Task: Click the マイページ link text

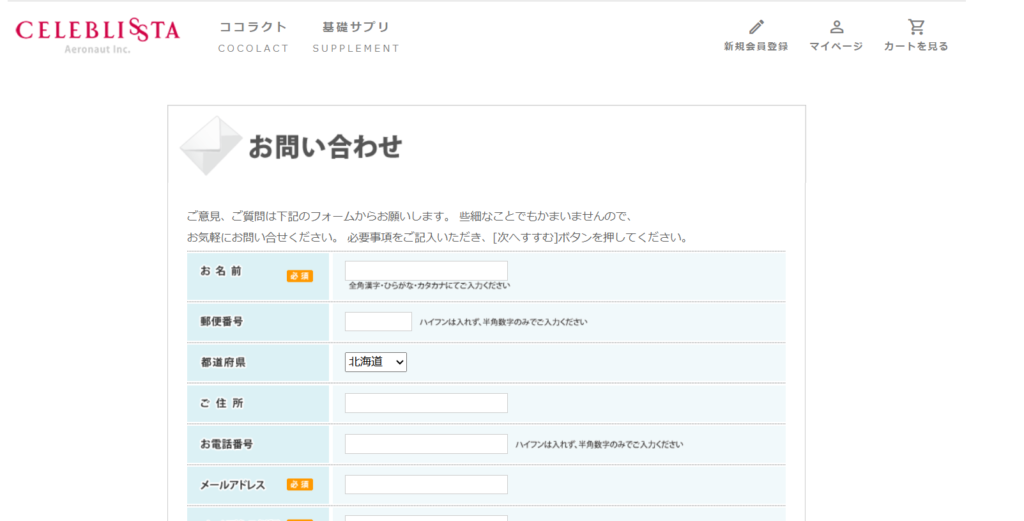Action: click(x=837, y=46)
